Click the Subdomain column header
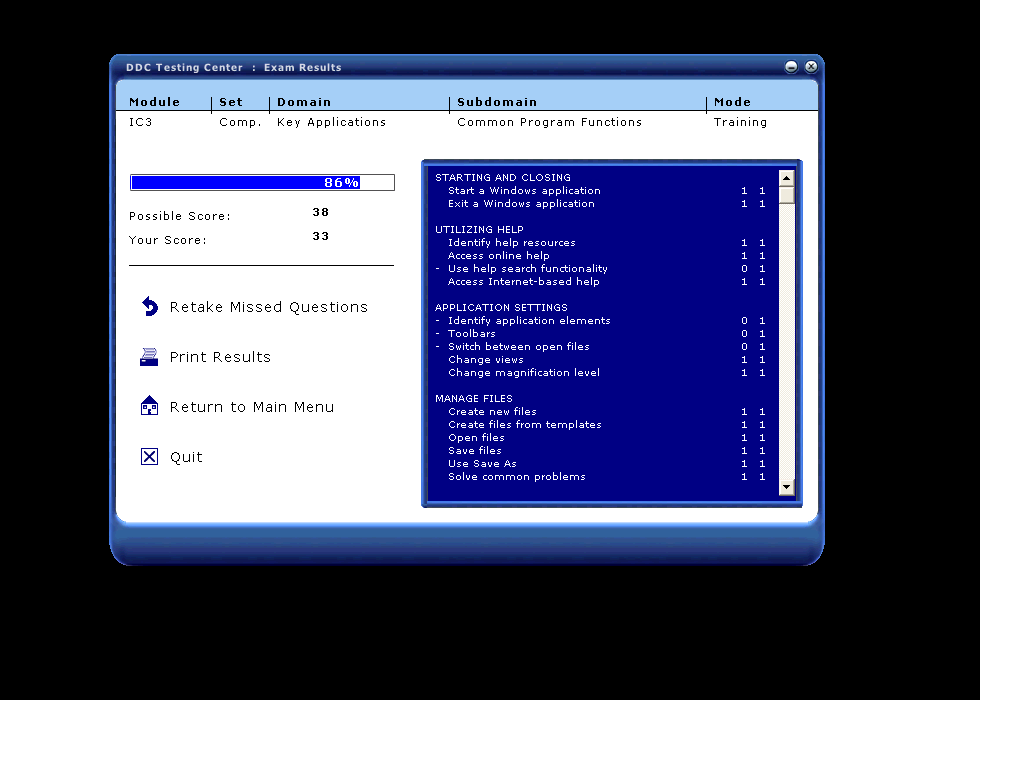Viewport: 1024px width, 768px height. pyautogui.click(x=497, y=102)
